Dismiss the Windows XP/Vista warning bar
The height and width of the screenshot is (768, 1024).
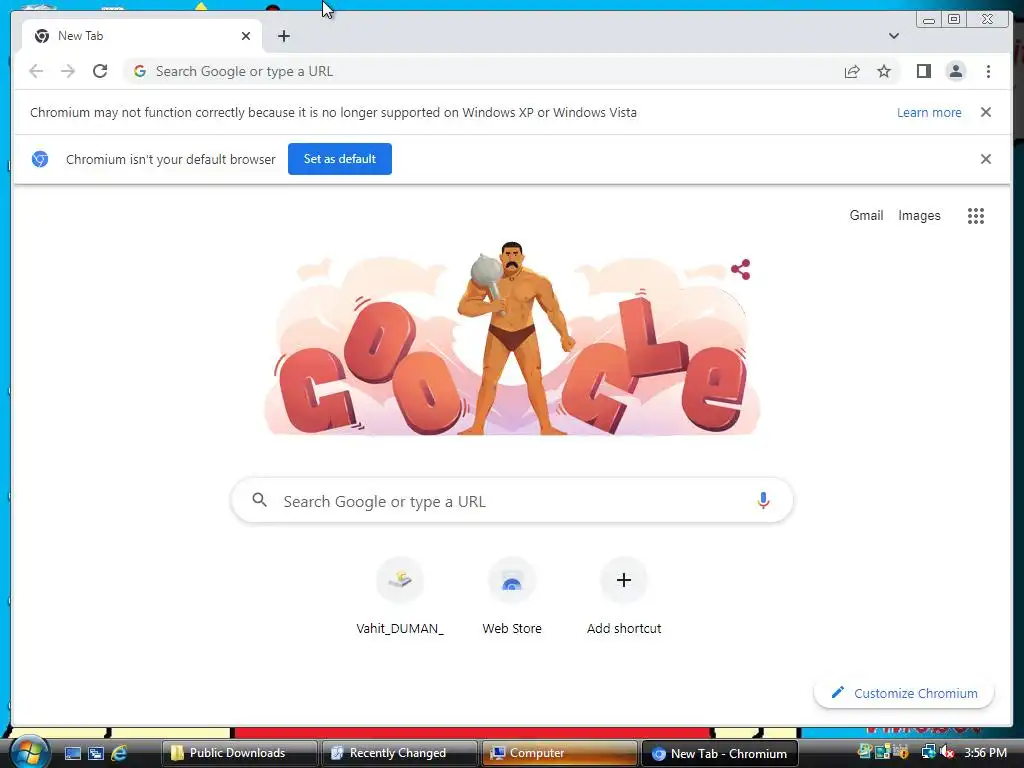[x=985, y=112]
